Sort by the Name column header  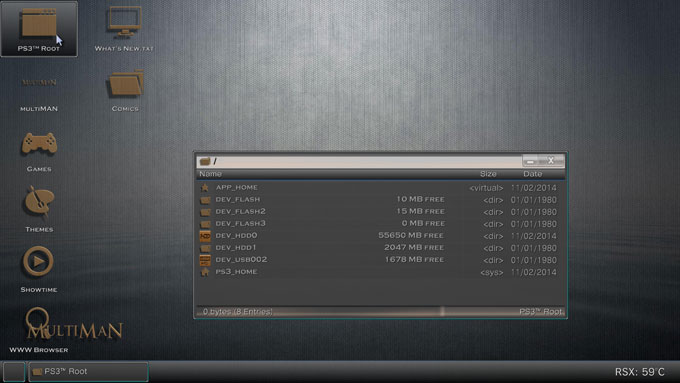click(x=210, y=174)
